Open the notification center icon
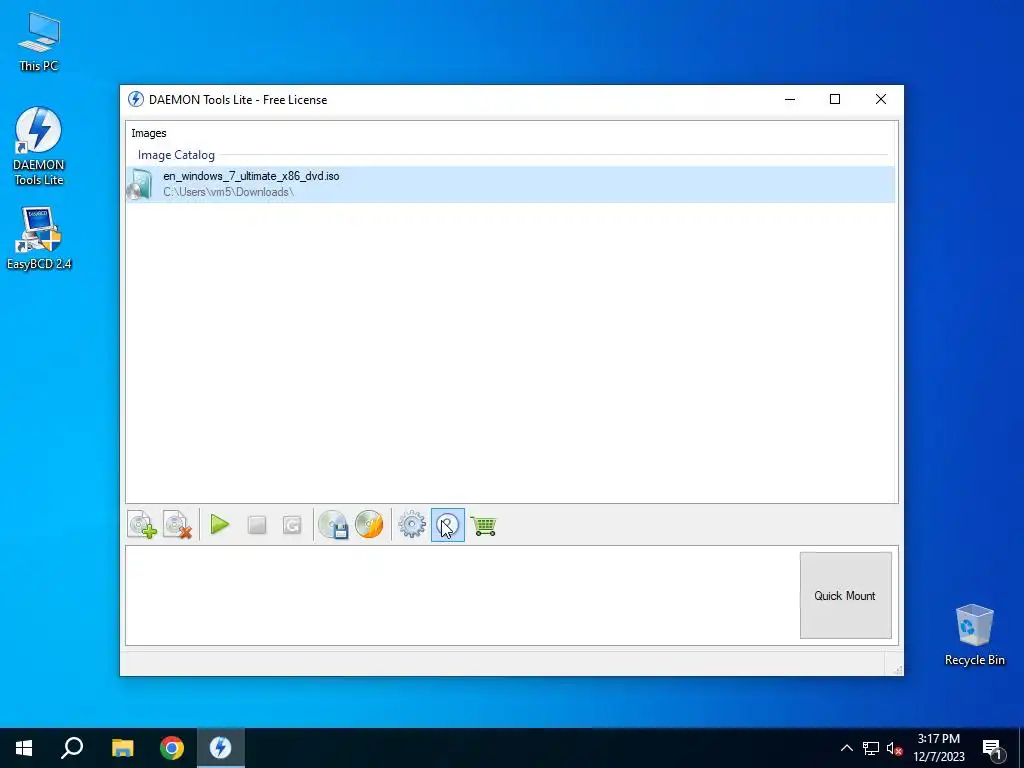 pyautogui.click(x=993, y=748)
